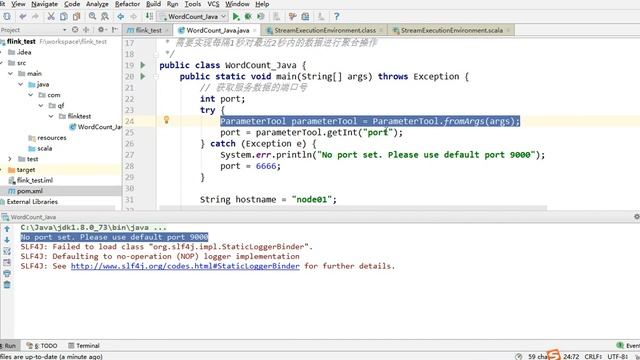The width and height of the screenshot is (640, 360).
Task: Click the Help question mark icon
Action: [336, 17]
